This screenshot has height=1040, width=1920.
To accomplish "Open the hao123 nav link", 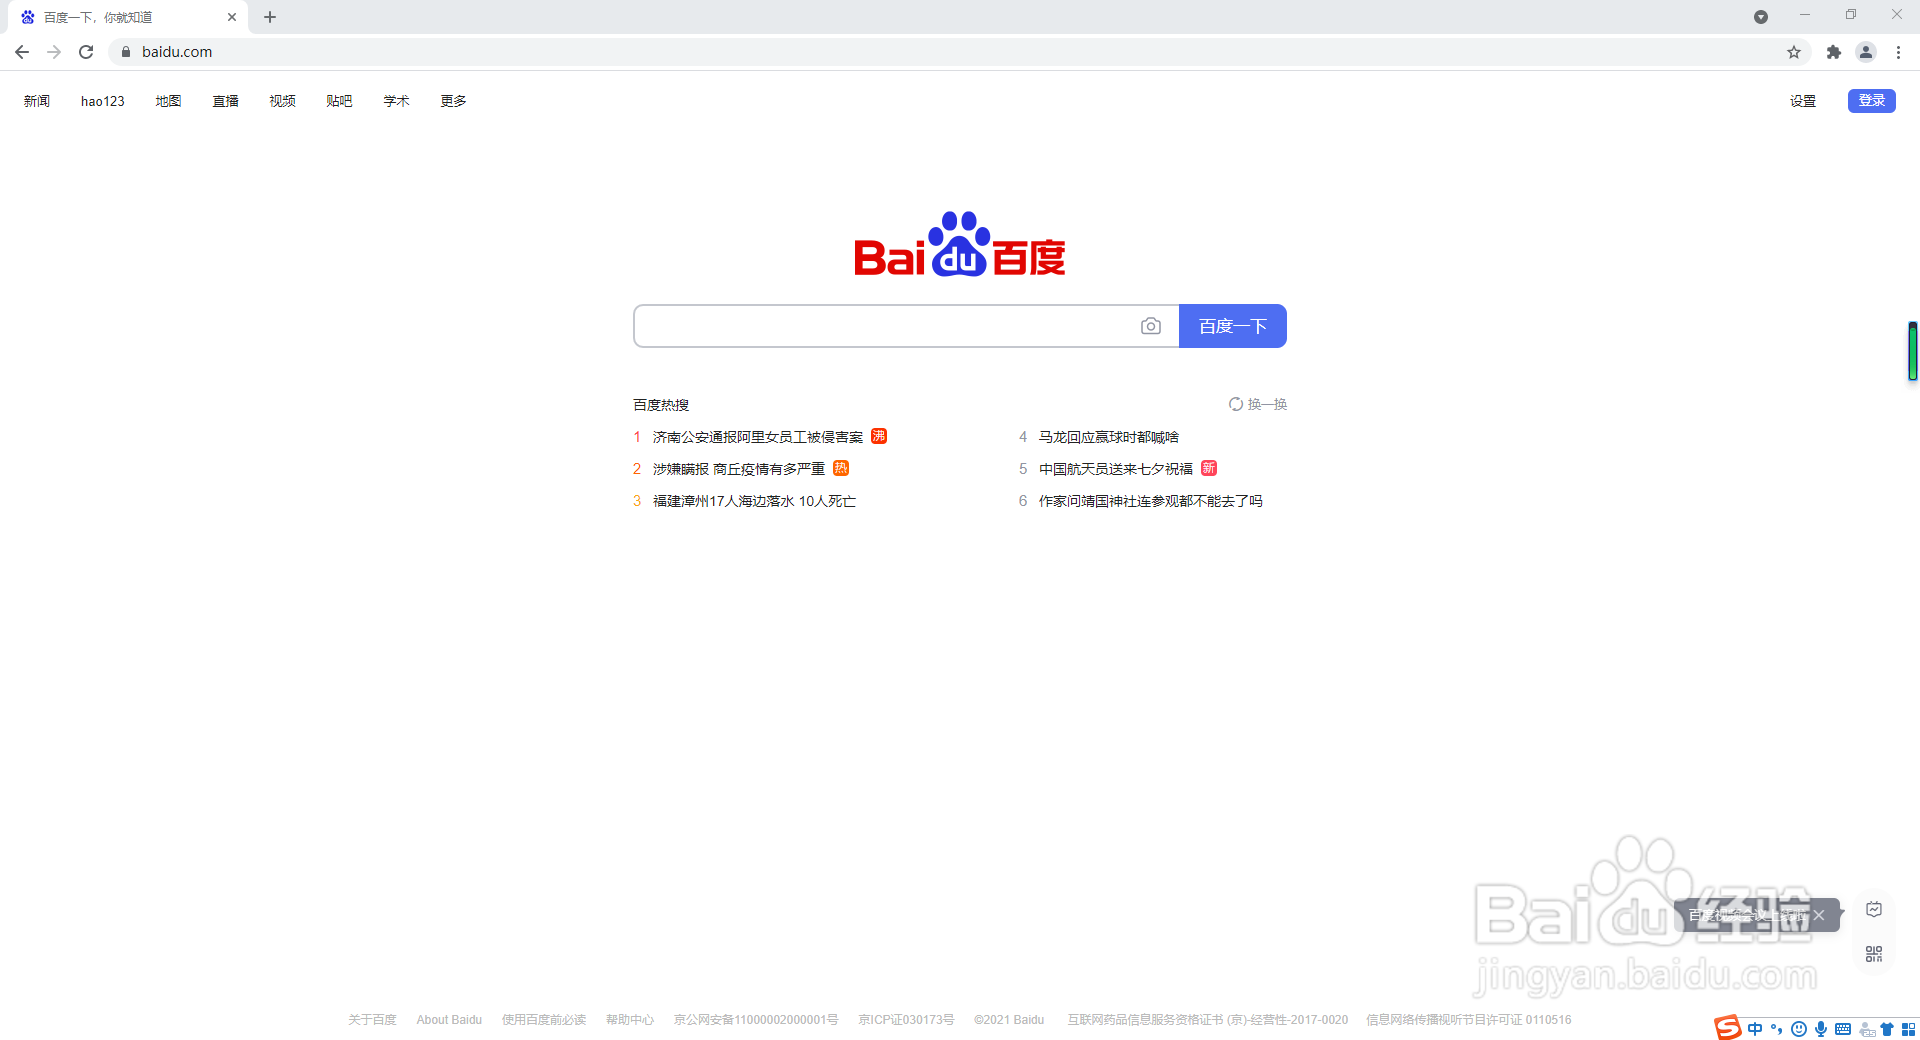I will pos(103,101).
